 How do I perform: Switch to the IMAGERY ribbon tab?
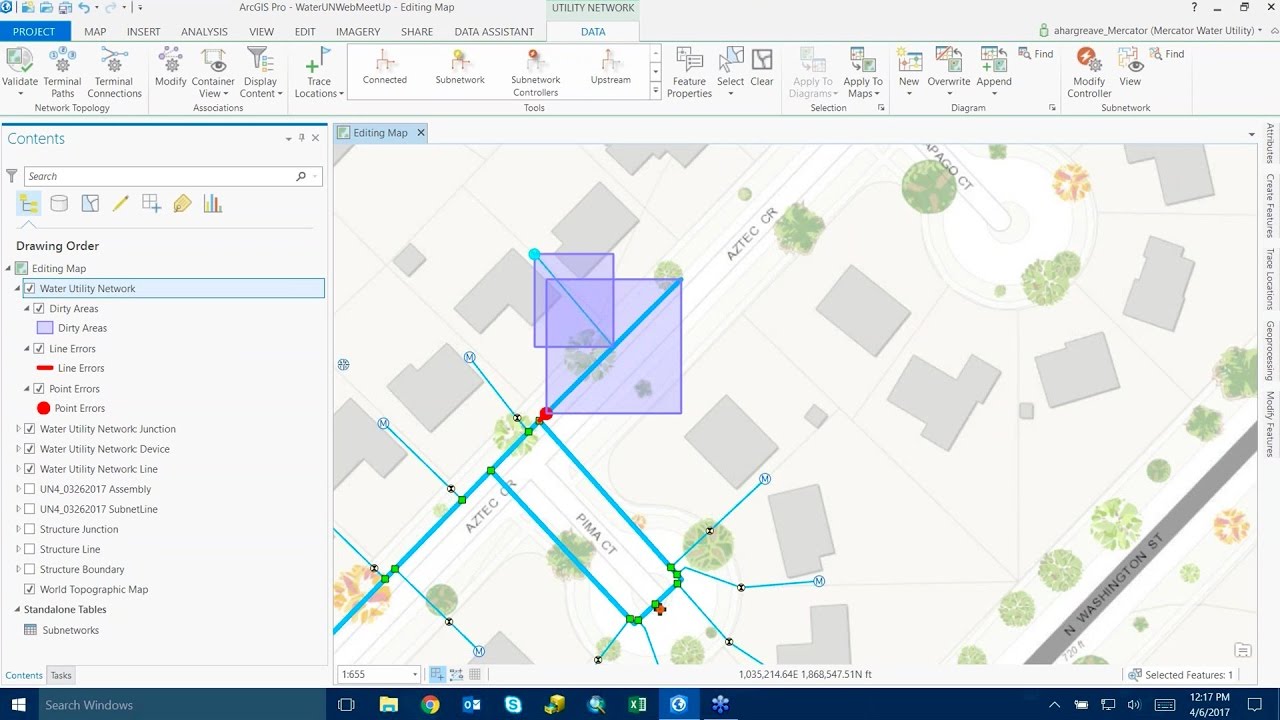click(x=358, y=31)
